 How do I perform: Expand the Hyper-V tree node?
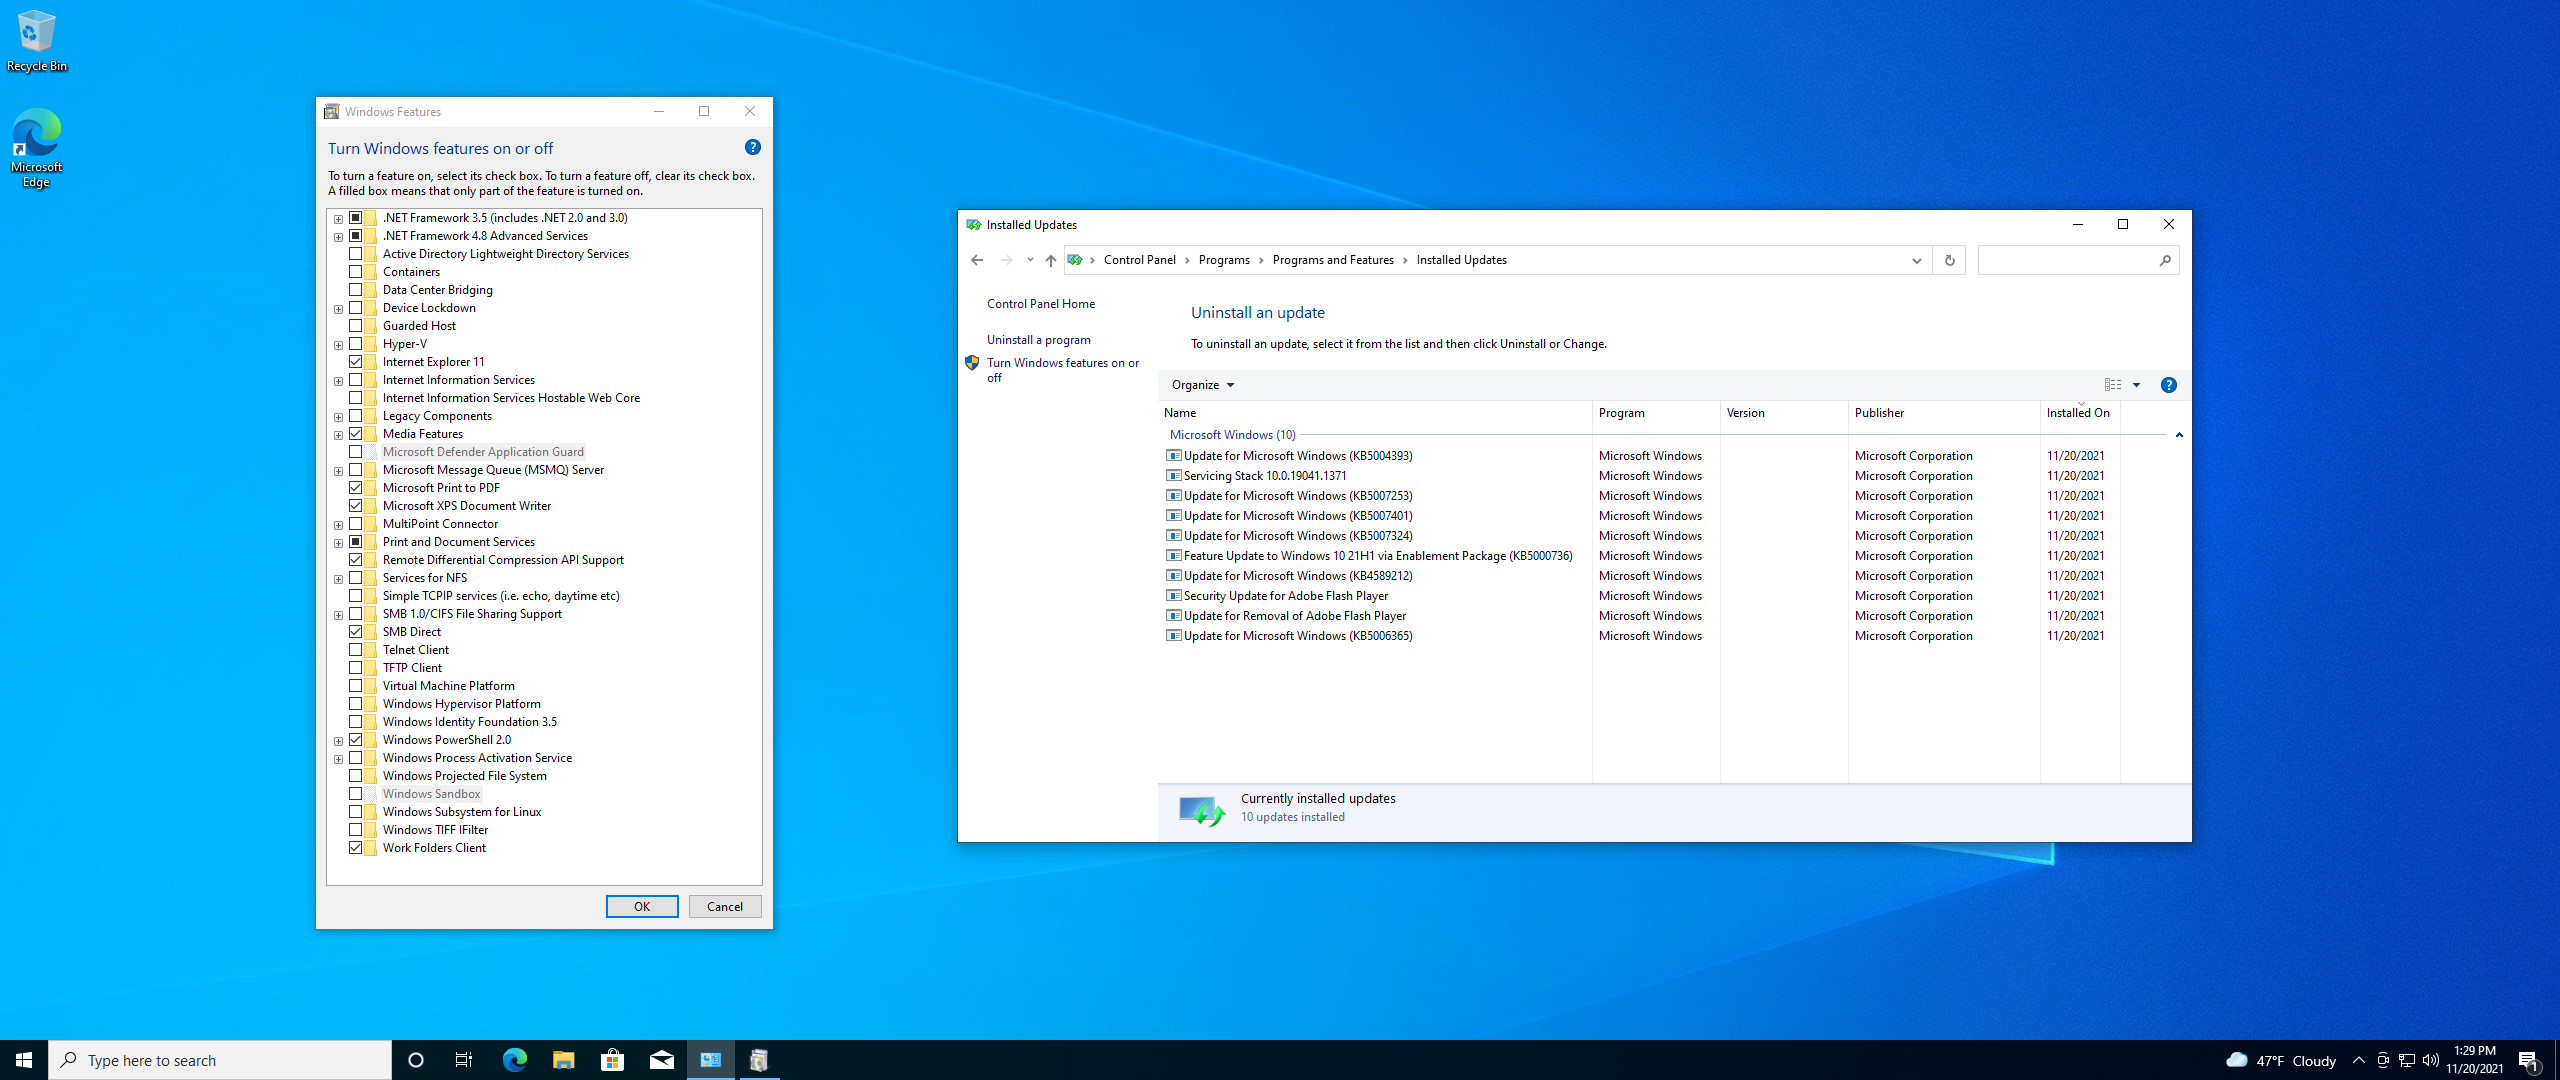[338, 345]
